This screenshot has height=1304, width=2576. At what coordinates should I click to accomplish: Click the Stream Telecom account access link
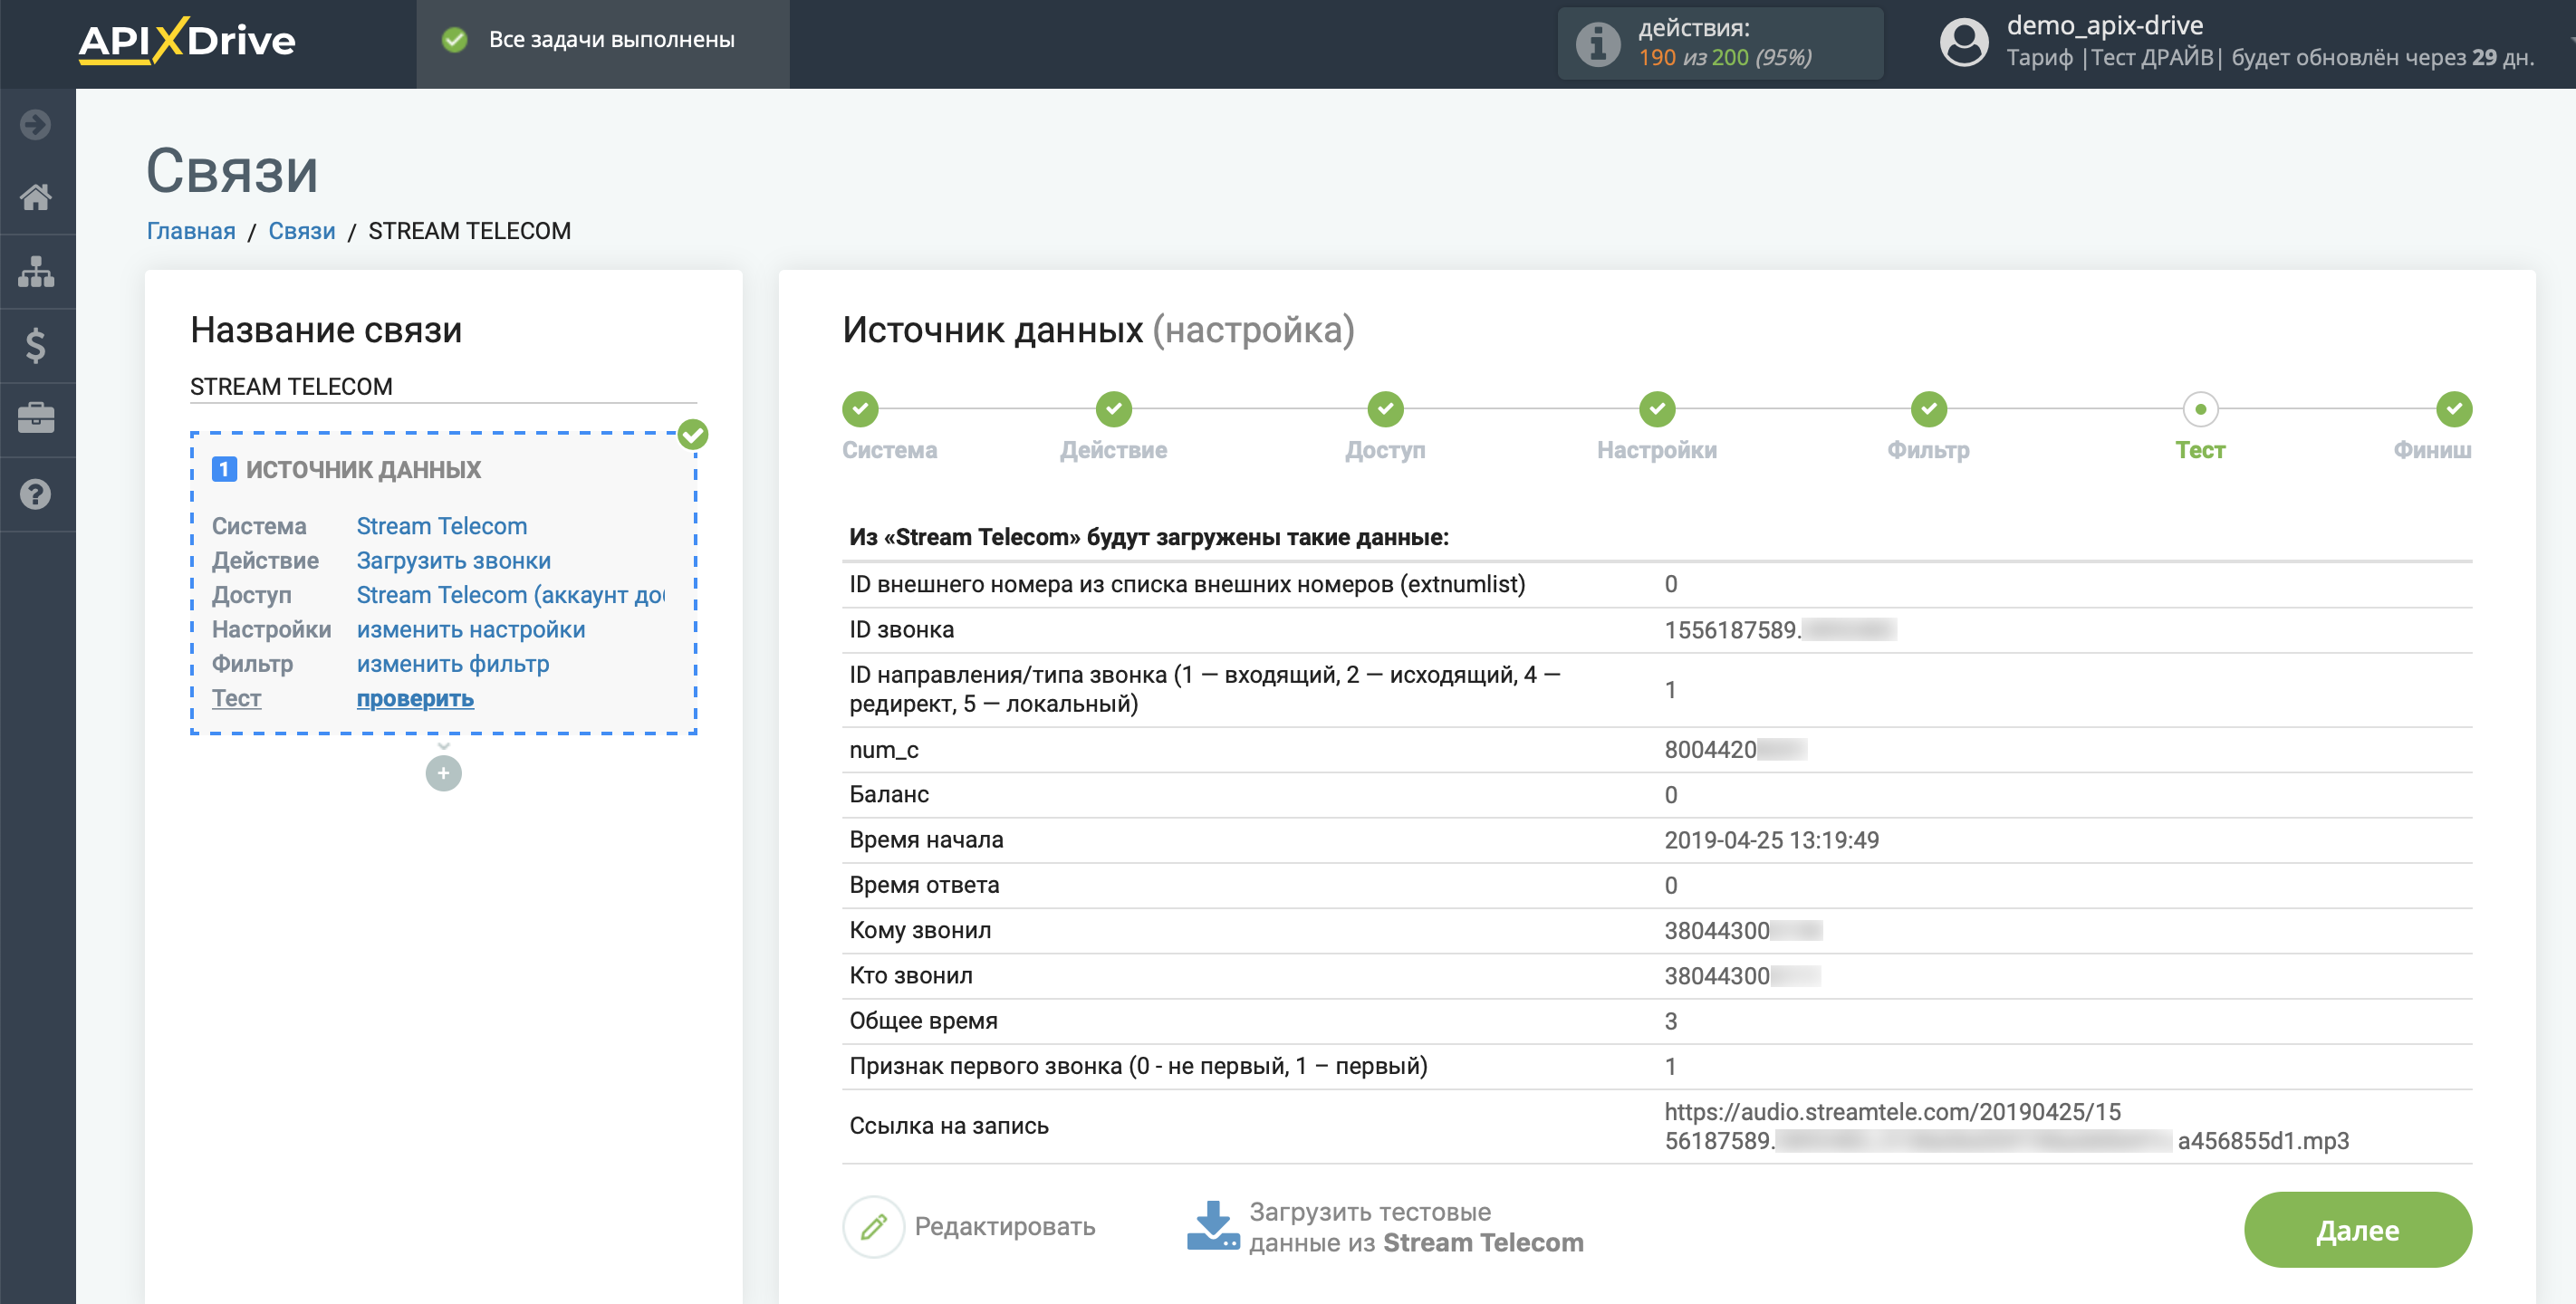click(511, 595)
